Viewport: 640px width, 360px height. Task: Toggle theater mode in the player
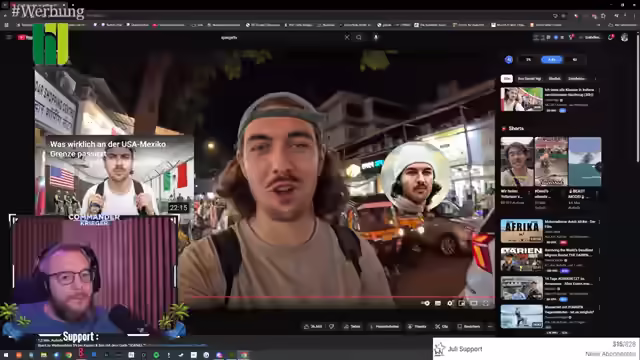473,303
